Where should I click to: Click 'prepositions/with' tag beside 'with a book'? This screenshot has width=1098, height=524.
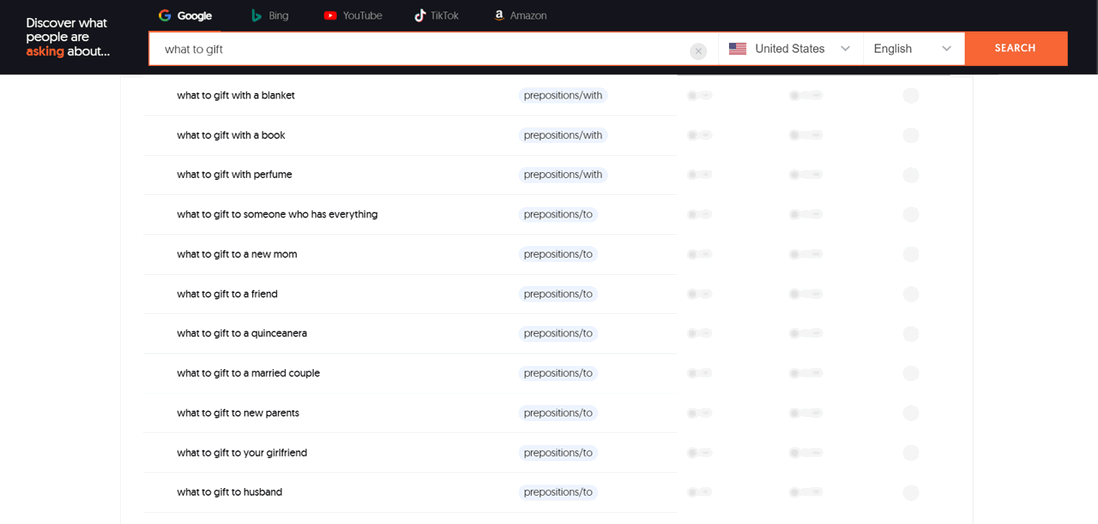pos(563,135)
